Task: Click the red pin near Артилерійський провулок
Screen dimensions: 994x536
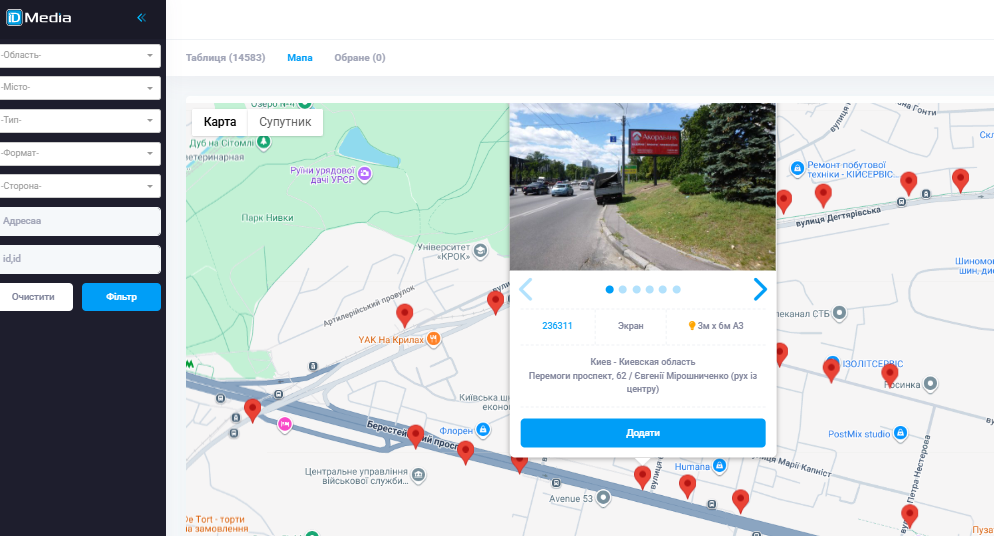Action: 404,315
